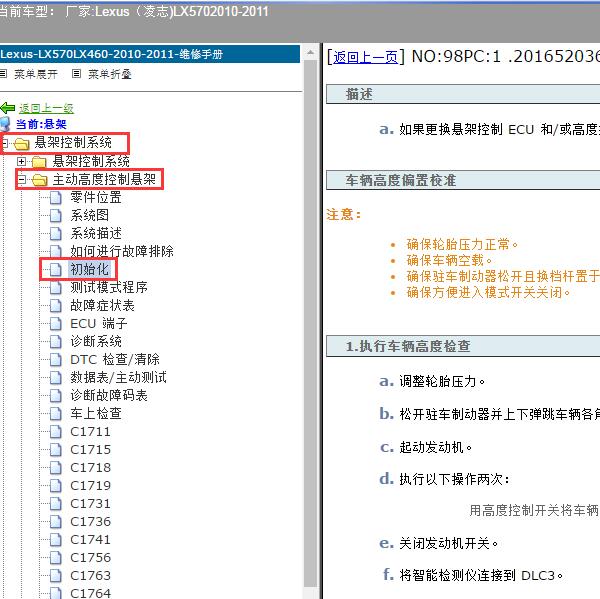Open the C1711 trouble code page
The image size is (600, 599).
[x=90, y=431]
